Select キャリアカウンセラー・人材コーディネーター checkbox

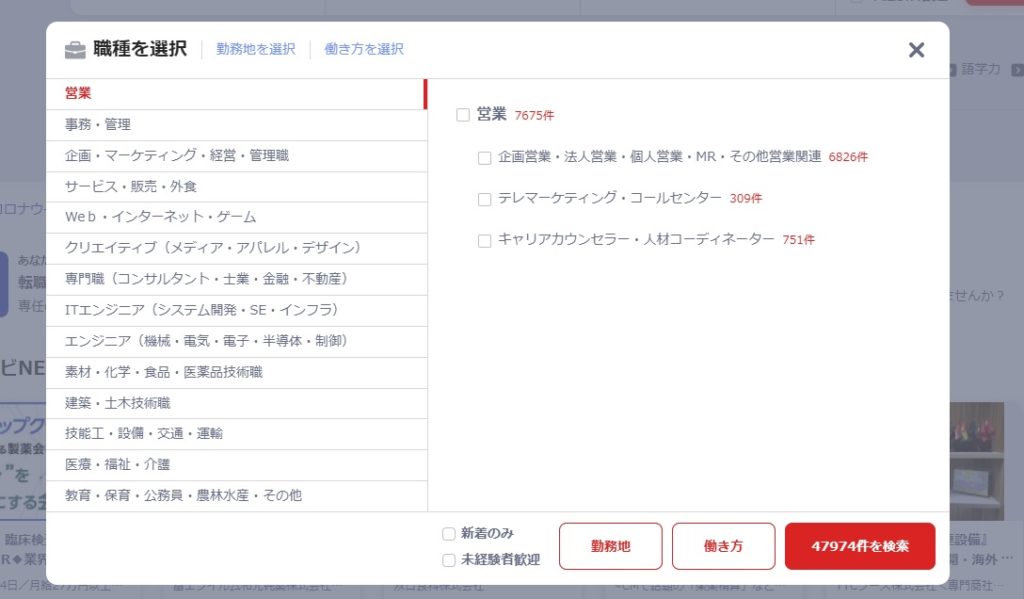(485, 240)
